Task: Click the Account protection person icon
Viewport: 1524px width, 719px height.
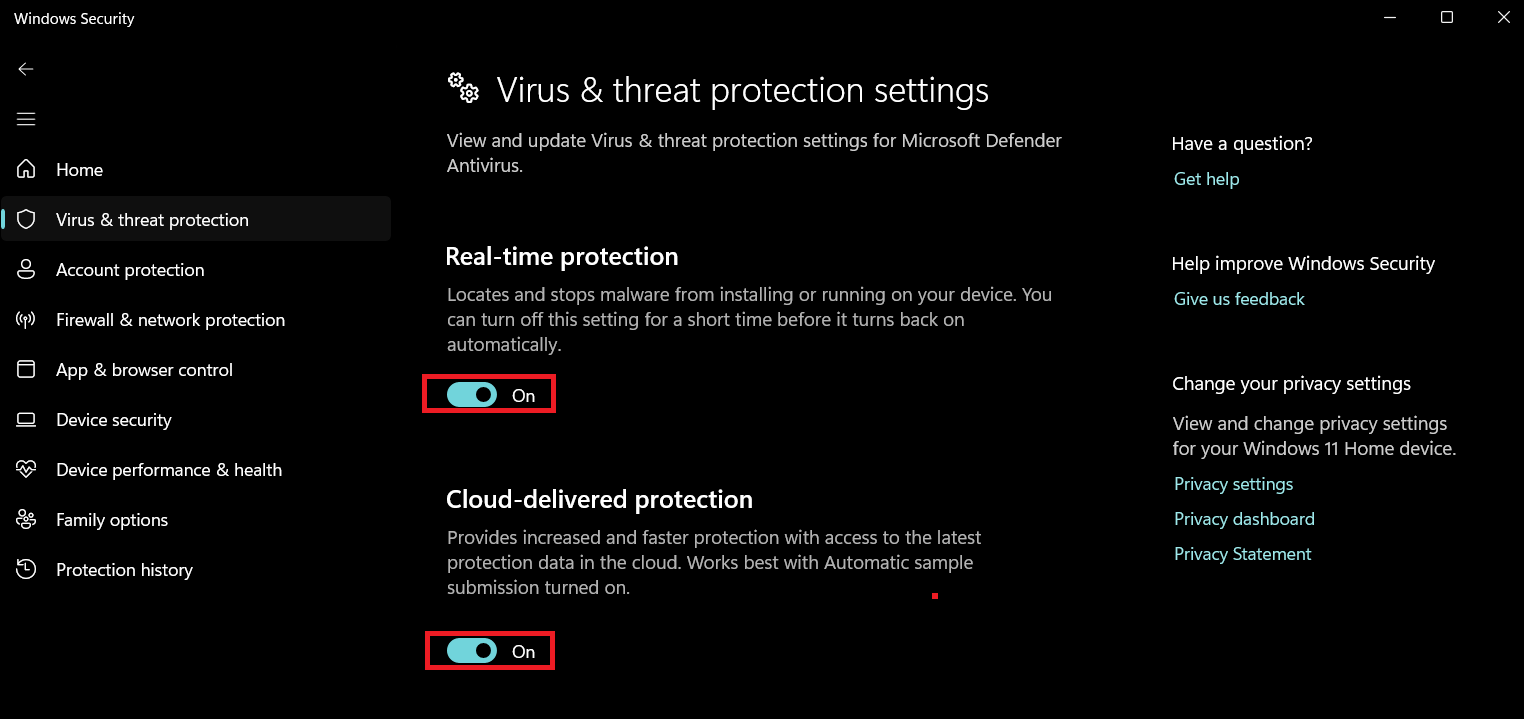Action: tap(26, 270)
